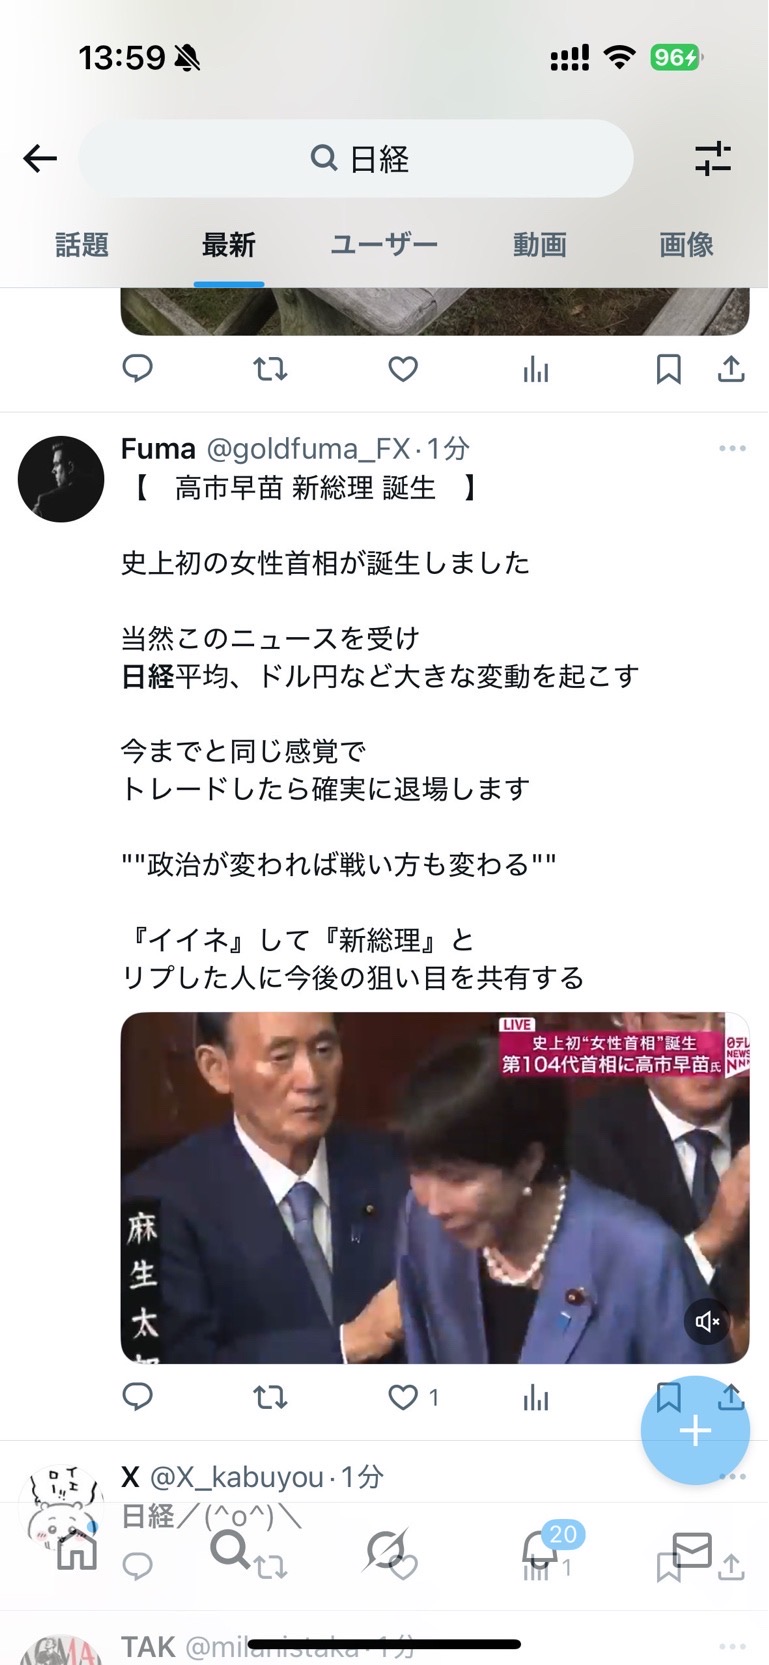The height and width of the screenshot is (1665, 769).
Task: Tap the back arrow icon
Action: (x=40, y=158)
